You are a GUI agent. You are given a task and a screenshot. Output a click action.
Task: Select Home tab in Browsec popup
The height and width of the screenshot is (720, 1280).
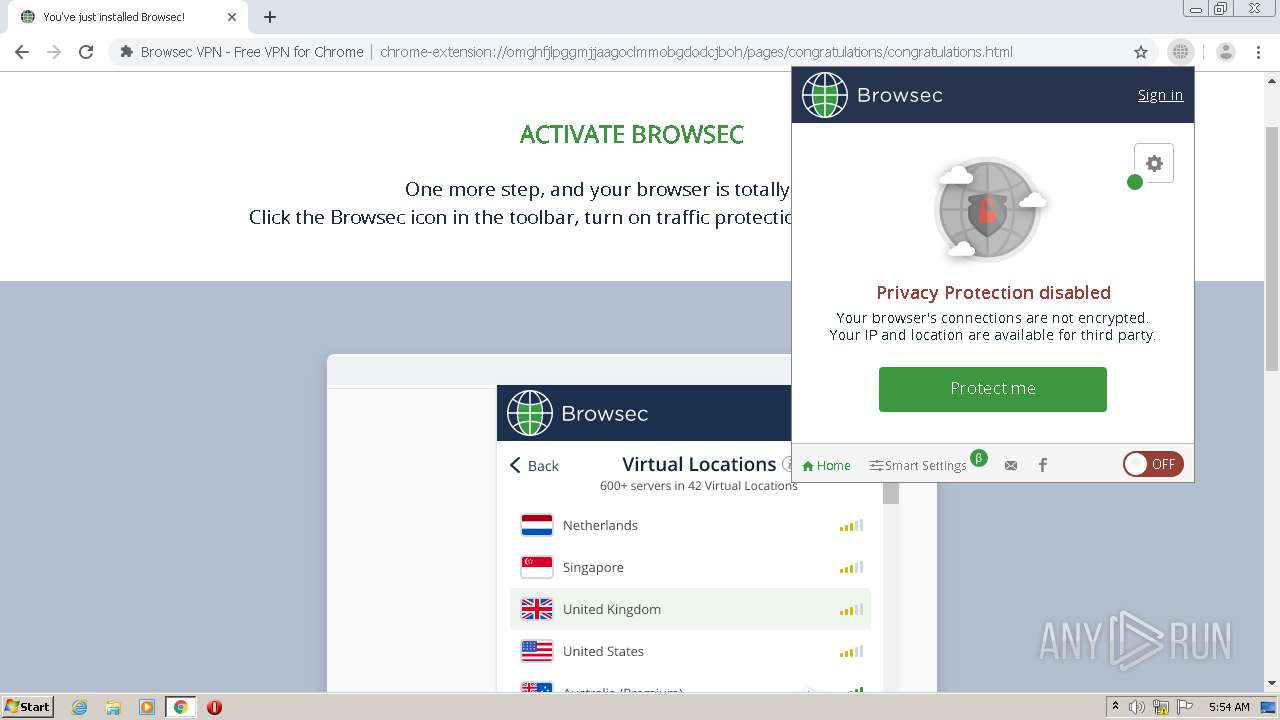[826, 465]
